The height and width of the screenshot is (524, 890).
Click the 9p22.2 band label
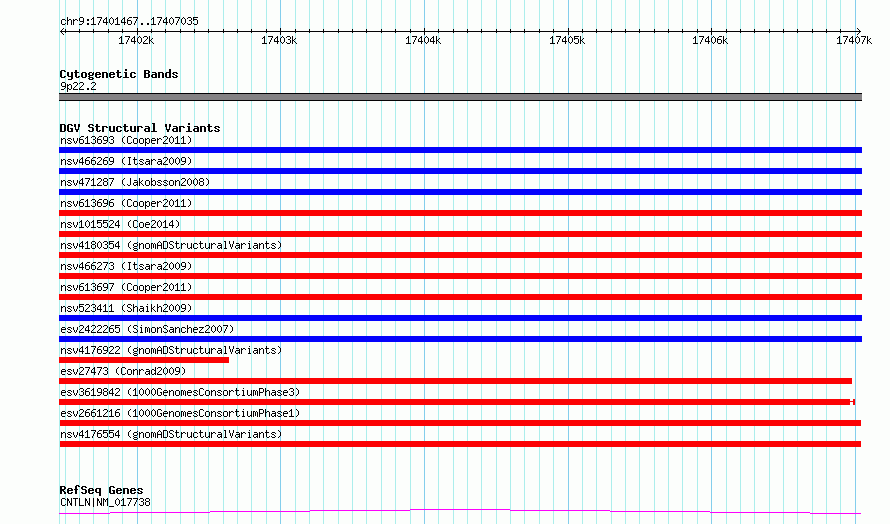tap(78, 86)
